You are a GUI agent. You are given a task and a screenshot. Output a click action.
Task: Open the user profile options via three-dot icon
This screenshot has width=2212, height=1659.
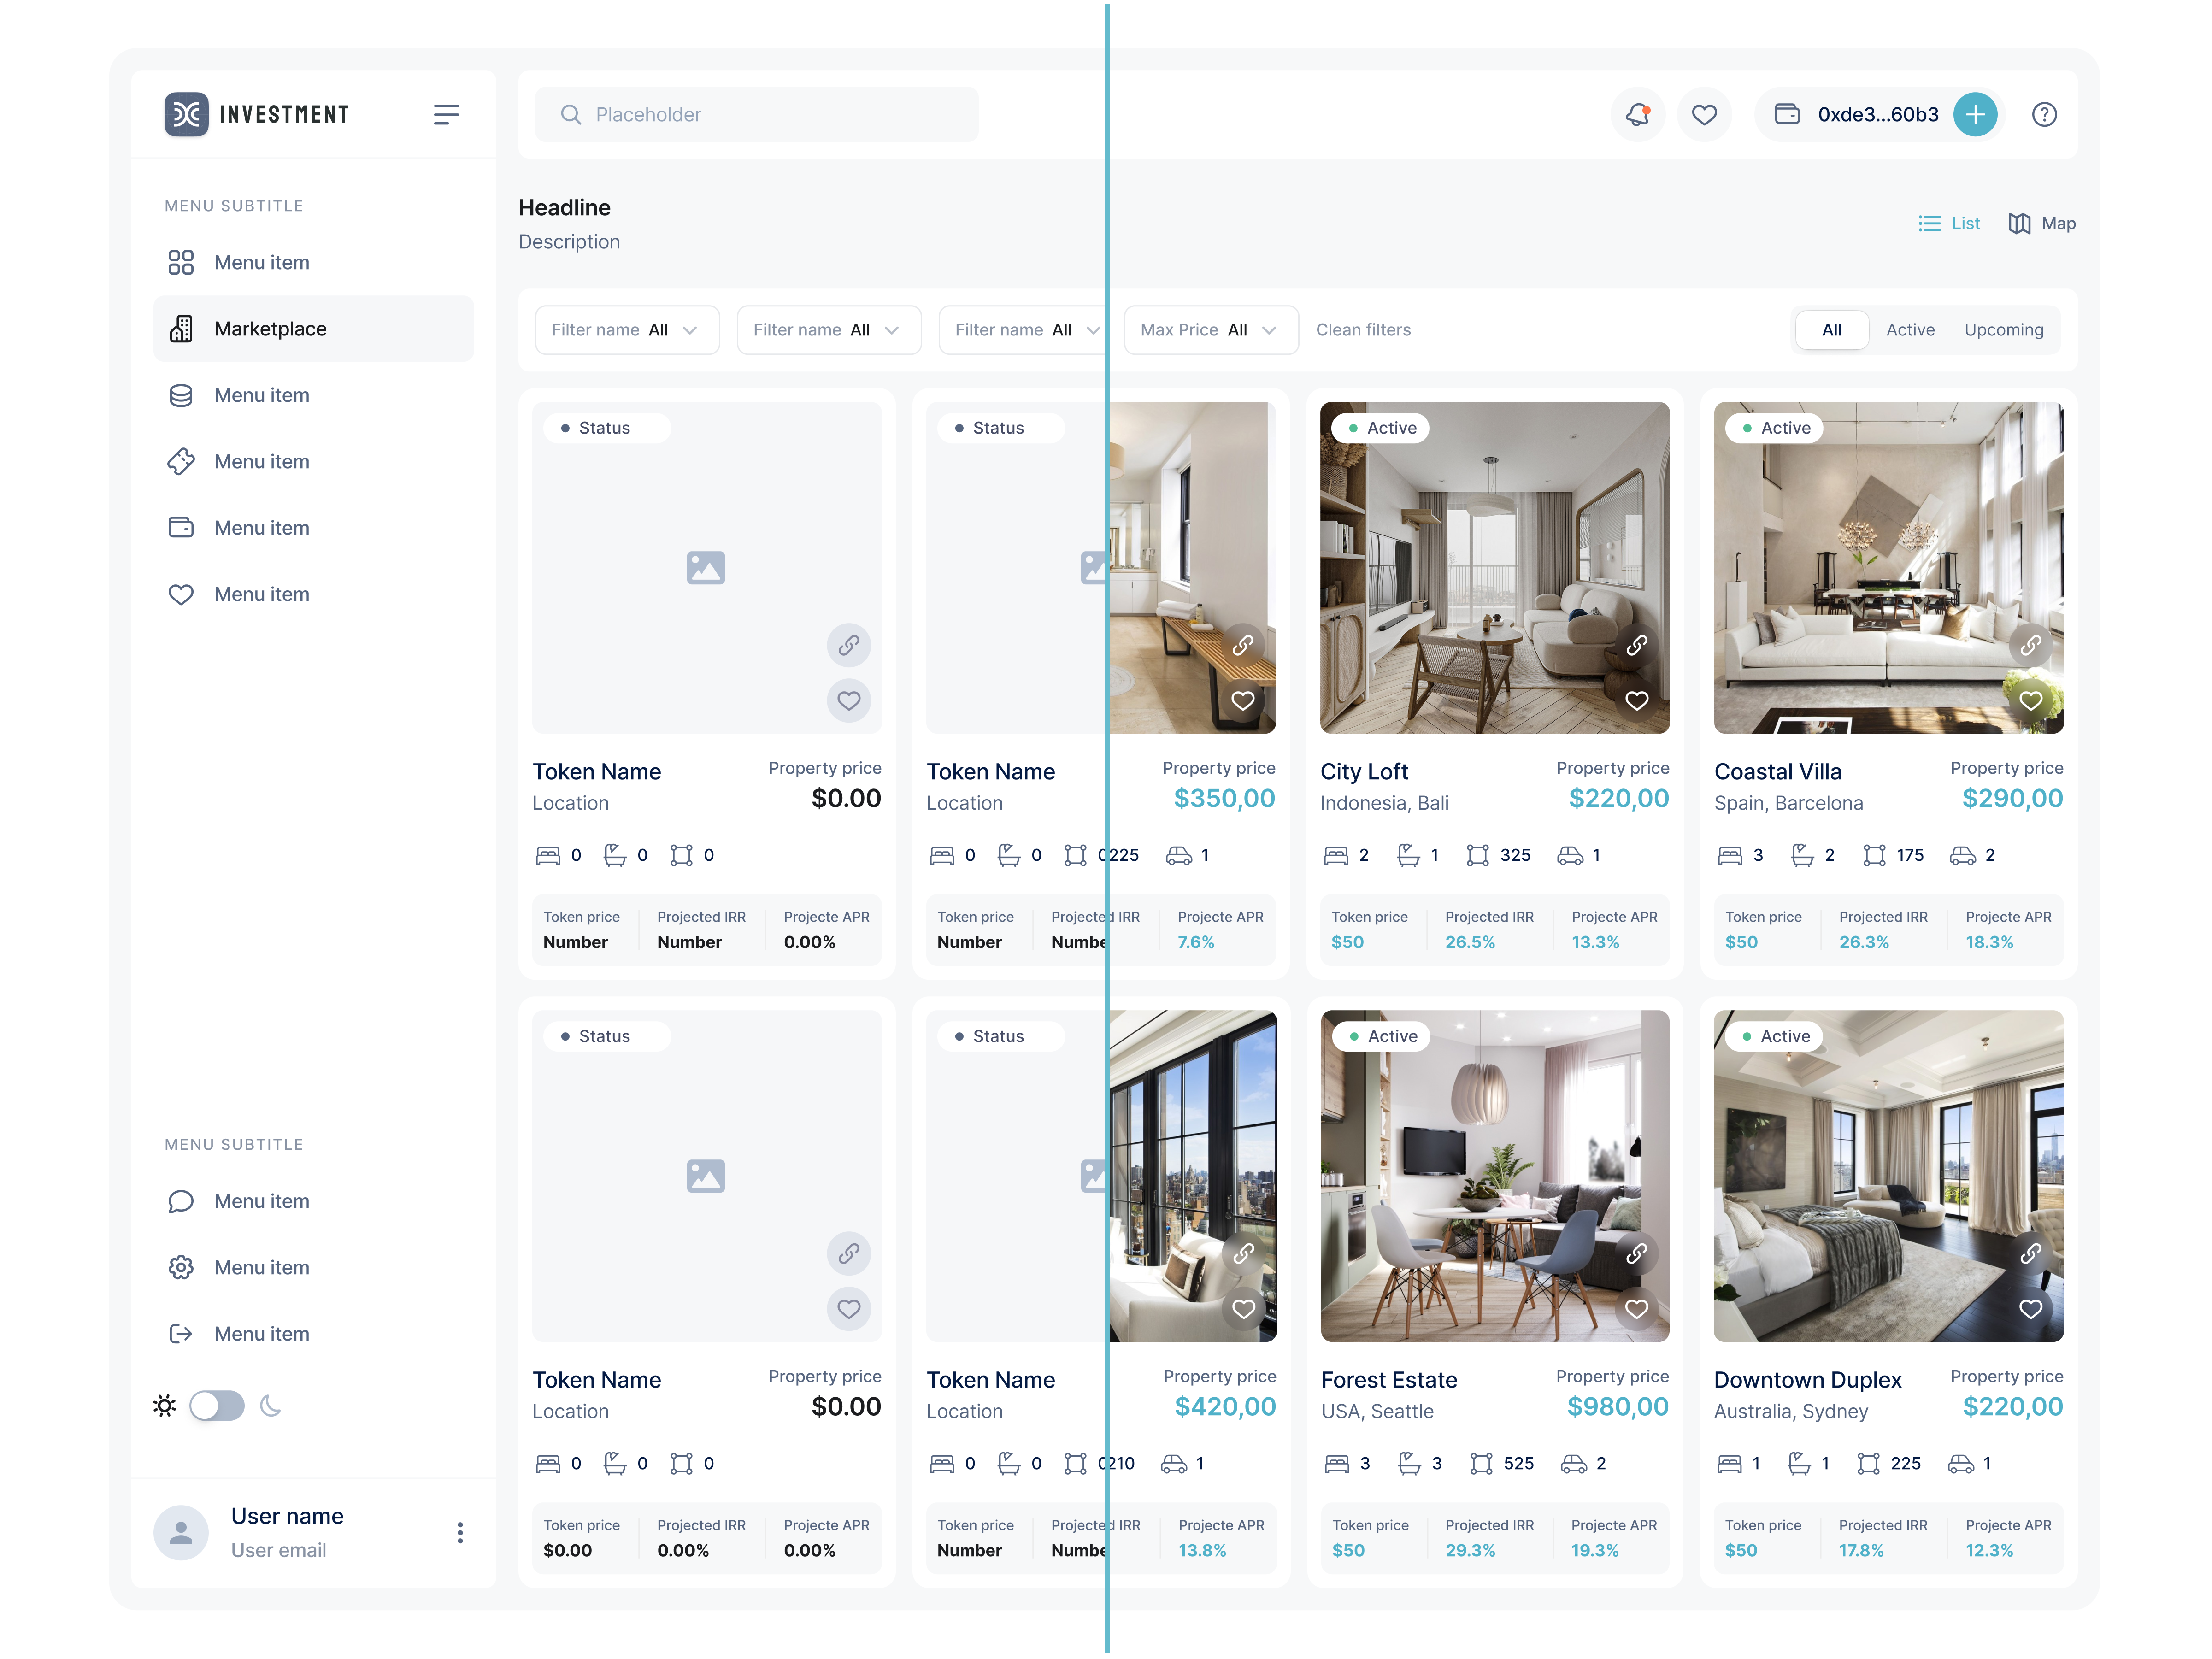pos(460,1532)
